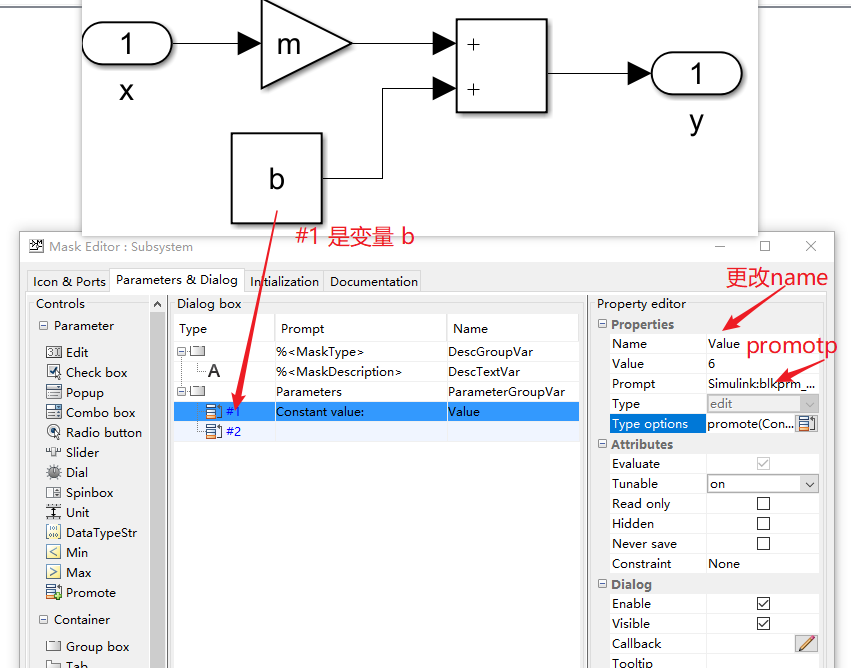The image size is (851, 668).
Task: Add a Slider control
Action: pyautogui.click(x=72, y=453)
